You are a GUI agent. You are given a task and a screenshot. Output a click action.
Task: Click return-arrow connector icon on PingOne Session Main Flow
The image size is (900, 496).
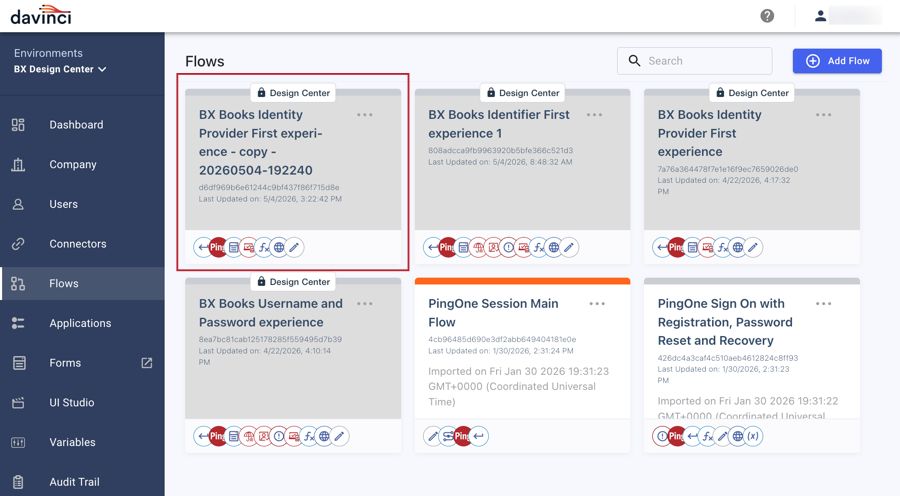click(x=479, y=436)
